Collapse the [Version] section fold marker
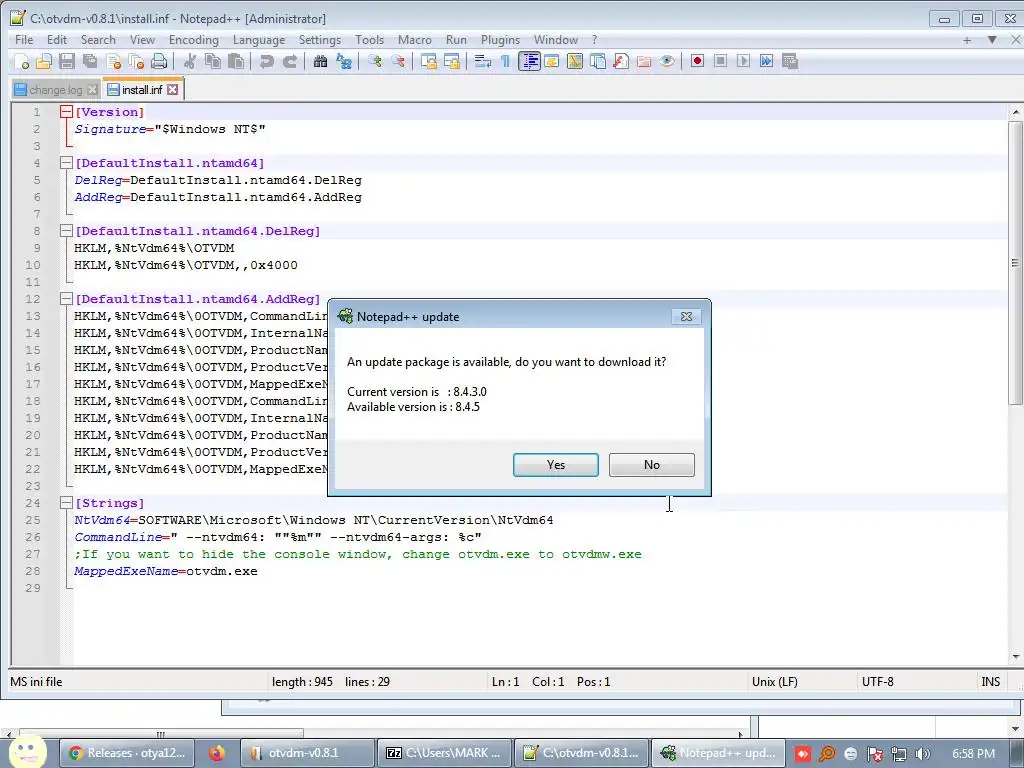The height and width of the screenshot is (768, 1024). click(x=66, y=112)
